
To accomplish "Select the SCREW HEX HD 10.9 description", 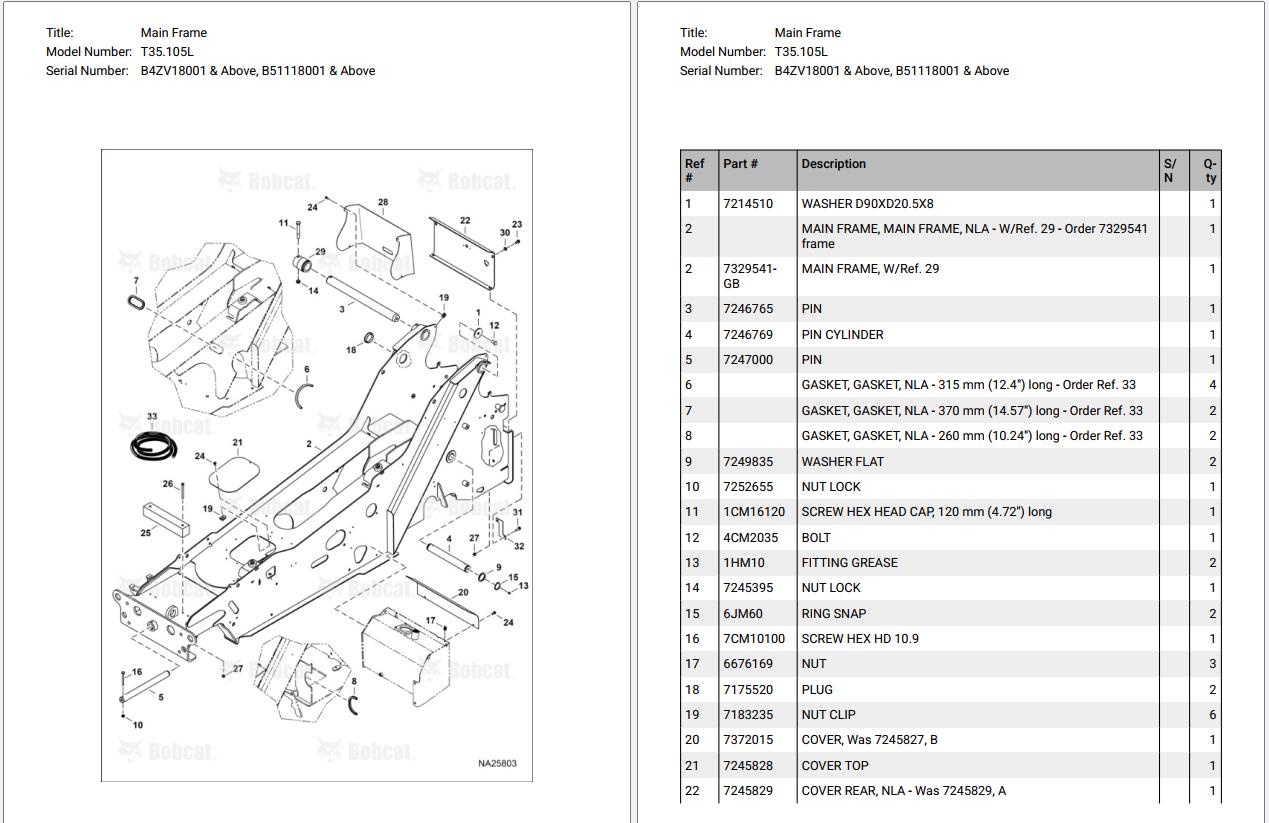I will click(x=860, y=639).
